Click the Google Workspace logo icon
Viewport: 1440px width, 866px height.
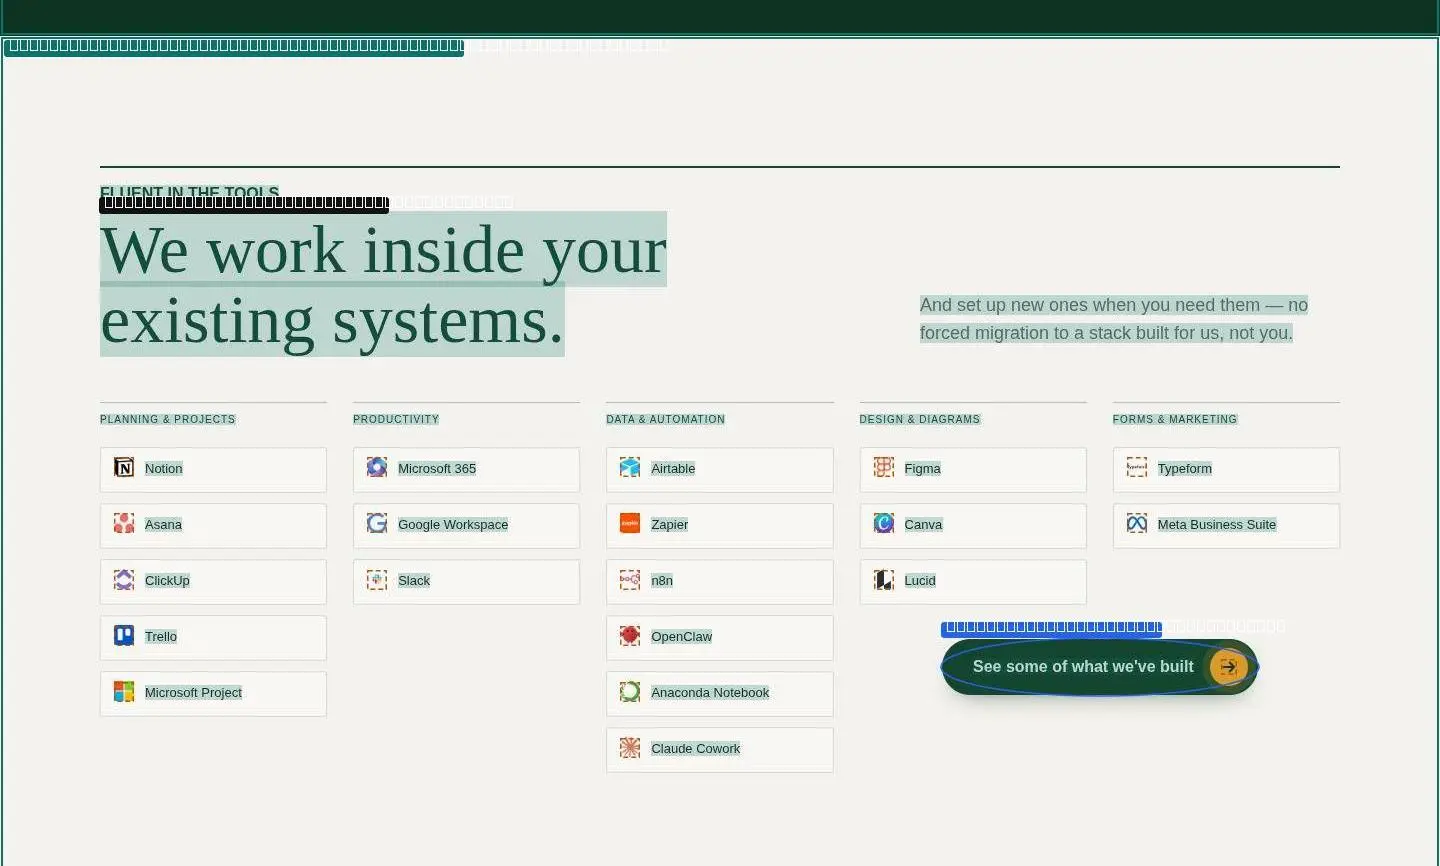click(x=377, y=523)
